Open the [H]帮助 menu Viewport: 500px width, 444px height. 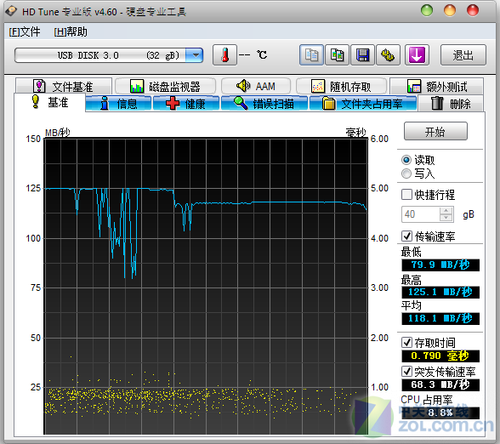[x=71, y=32]
